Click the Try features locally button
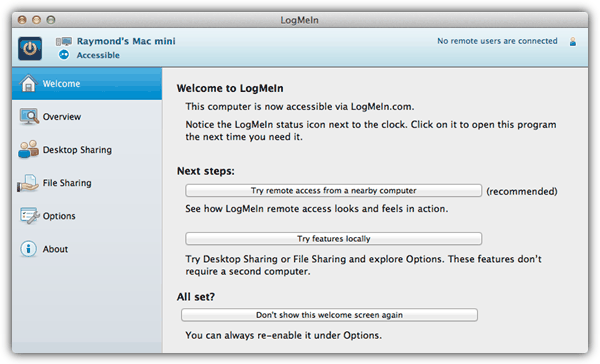Screen dimensions: 600x364 (x=333, y=239)
